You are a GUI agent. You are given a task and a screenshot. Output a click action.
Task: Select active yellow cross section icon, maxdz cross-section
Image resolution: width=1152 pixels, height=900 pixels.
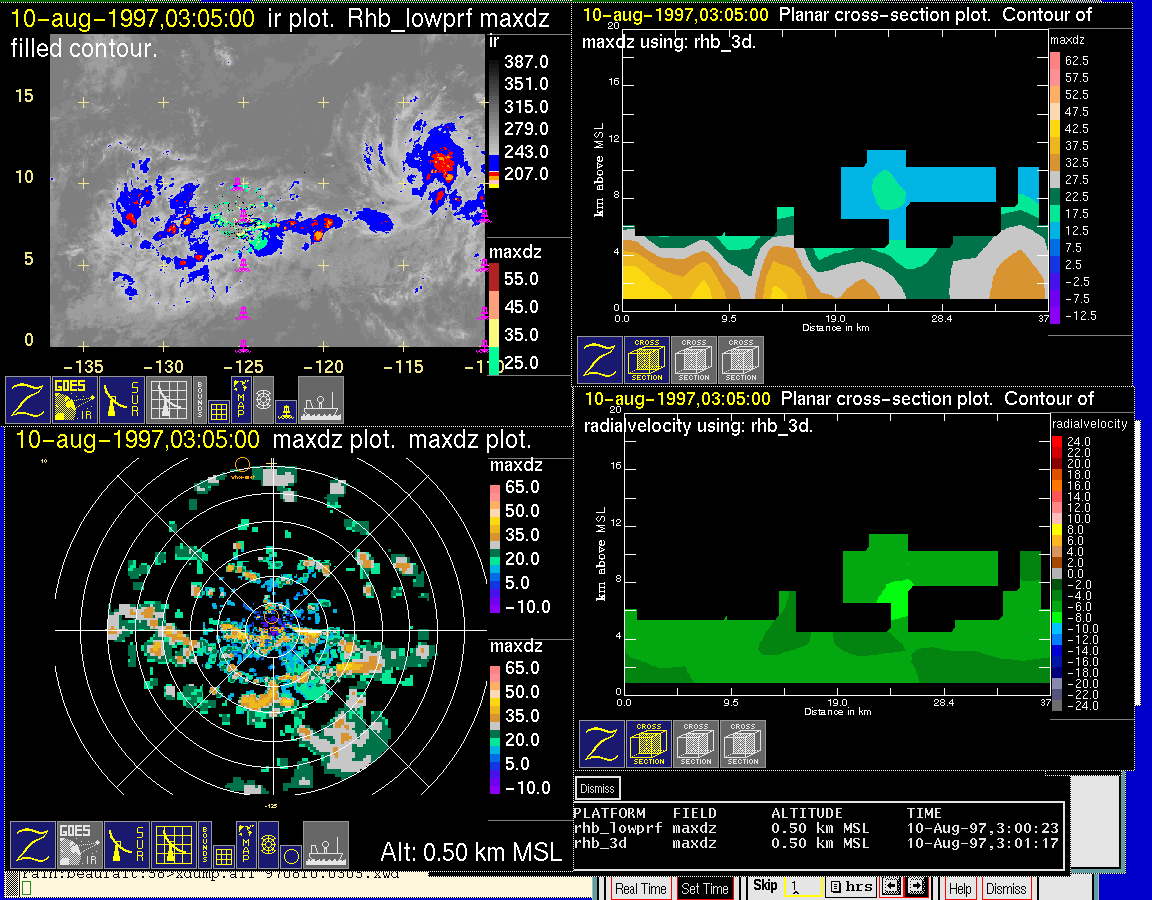coord(647,360)
